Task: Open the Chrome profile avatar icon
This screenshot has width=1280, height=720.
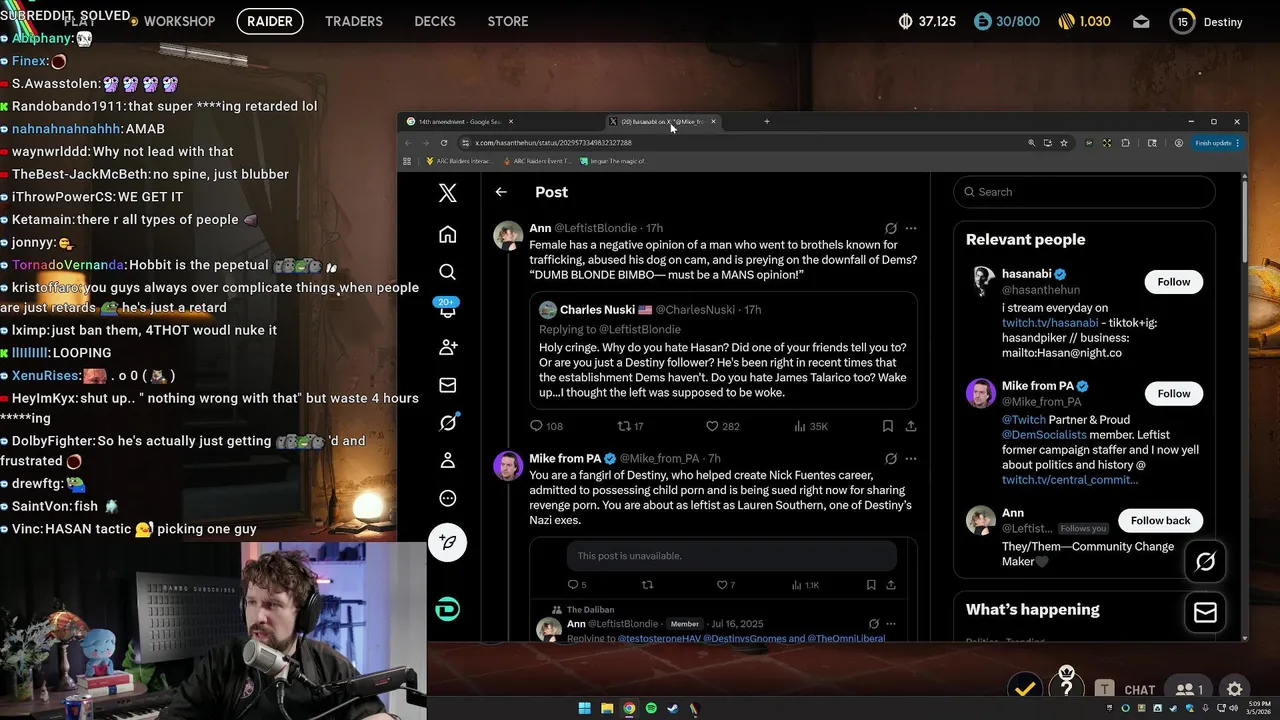Action: pyautogui.click(x=1179, y=143)
